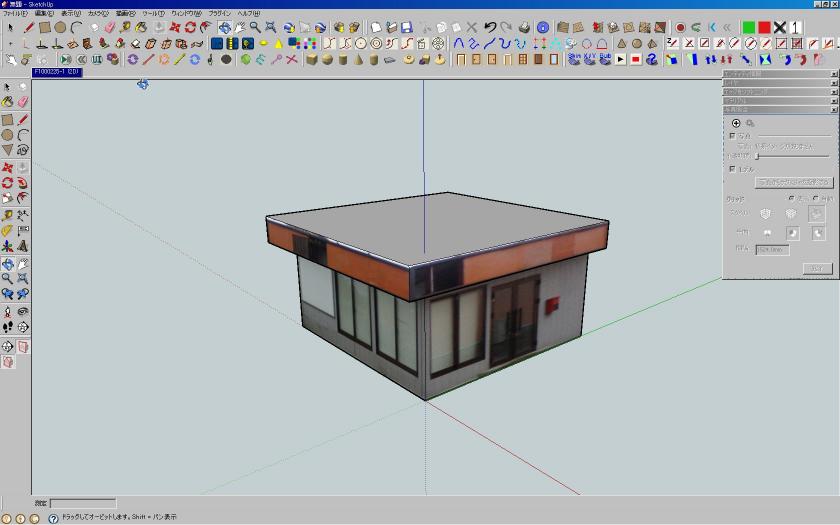
Task: Expand the topmost collapsed panel header in right tray
Action: [x=781, y=74]
